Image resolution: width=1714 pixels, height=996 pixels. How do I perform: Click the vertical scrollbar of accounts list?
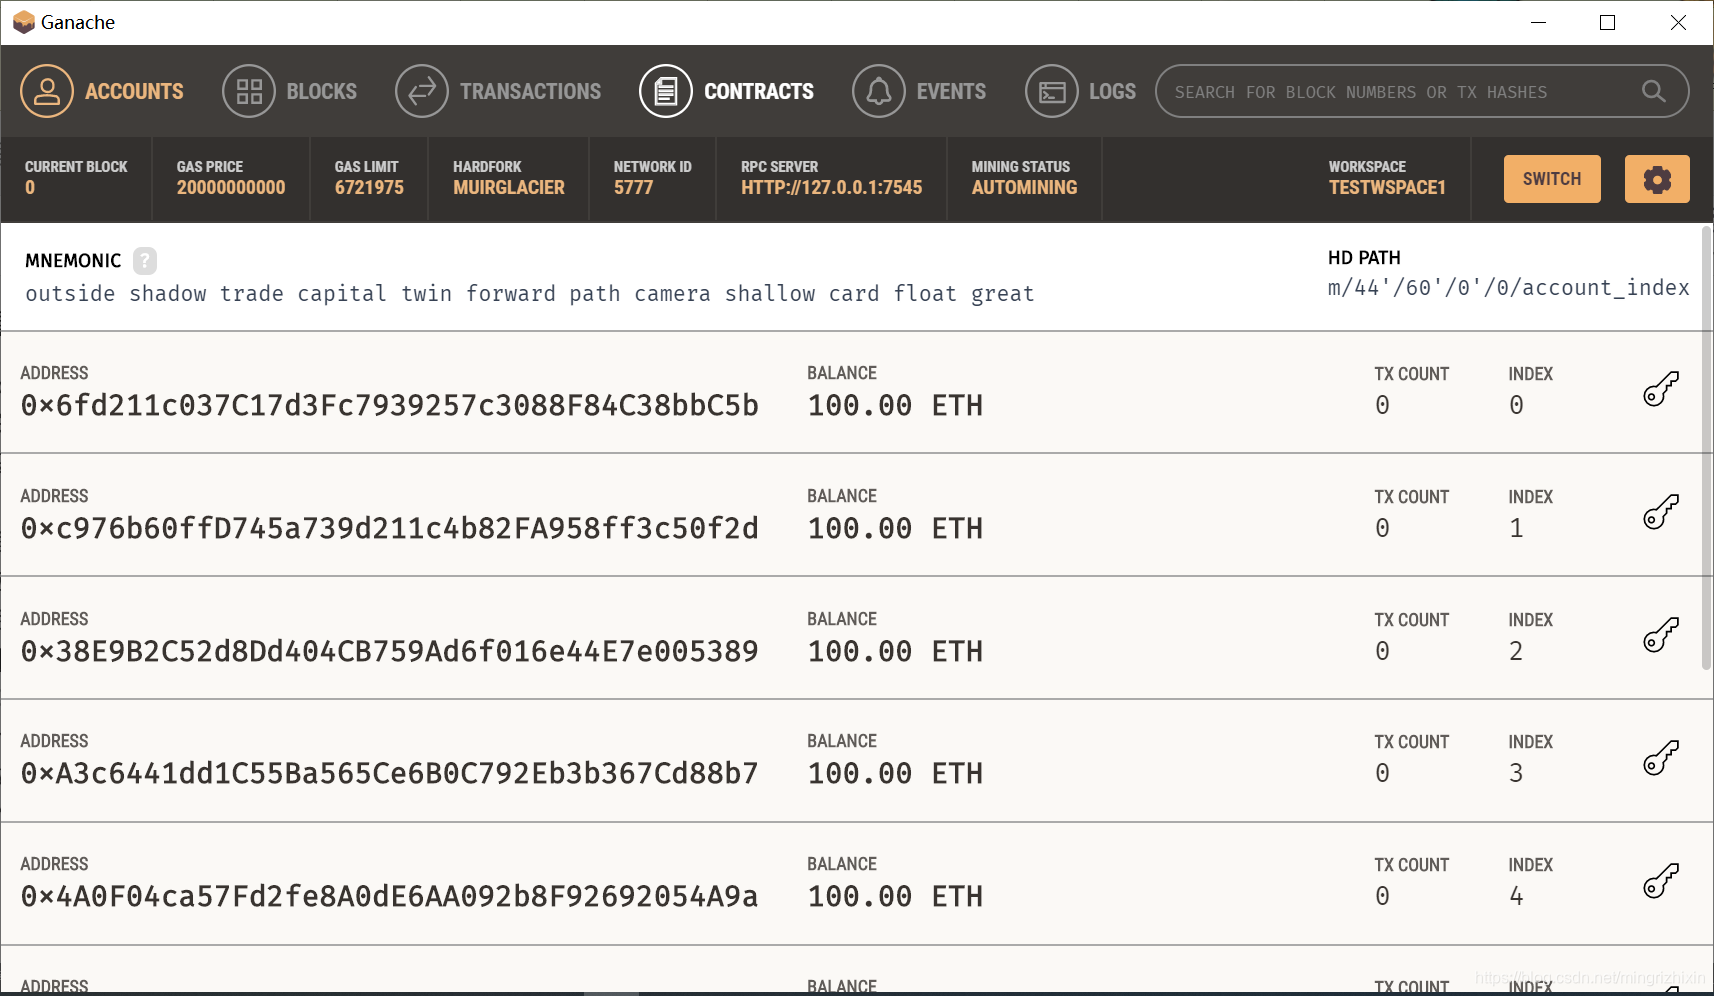pyautogui.click(x=1707, y=448)
